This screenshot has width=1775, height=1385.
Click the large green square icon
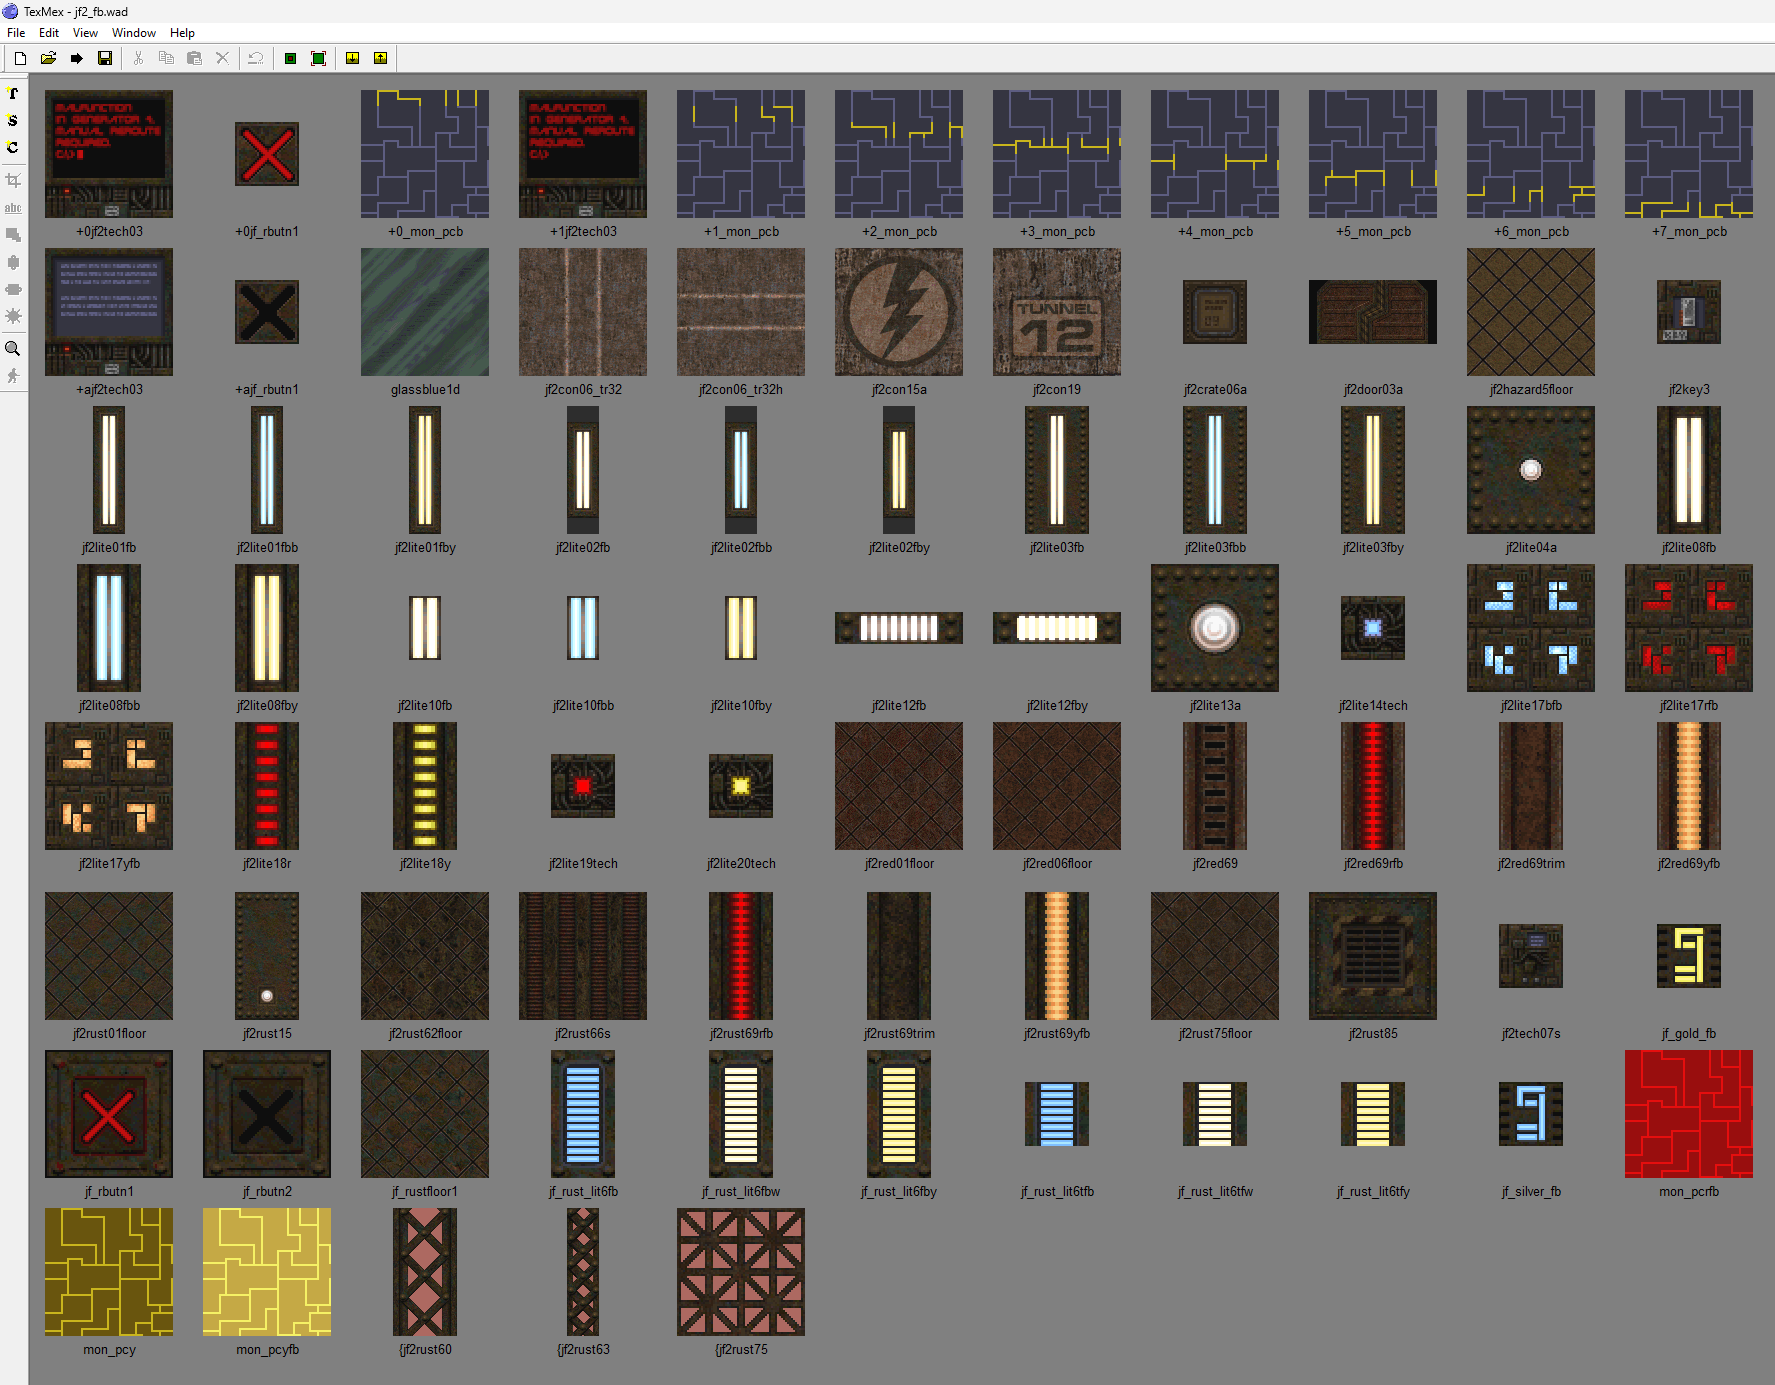[318, 59]
